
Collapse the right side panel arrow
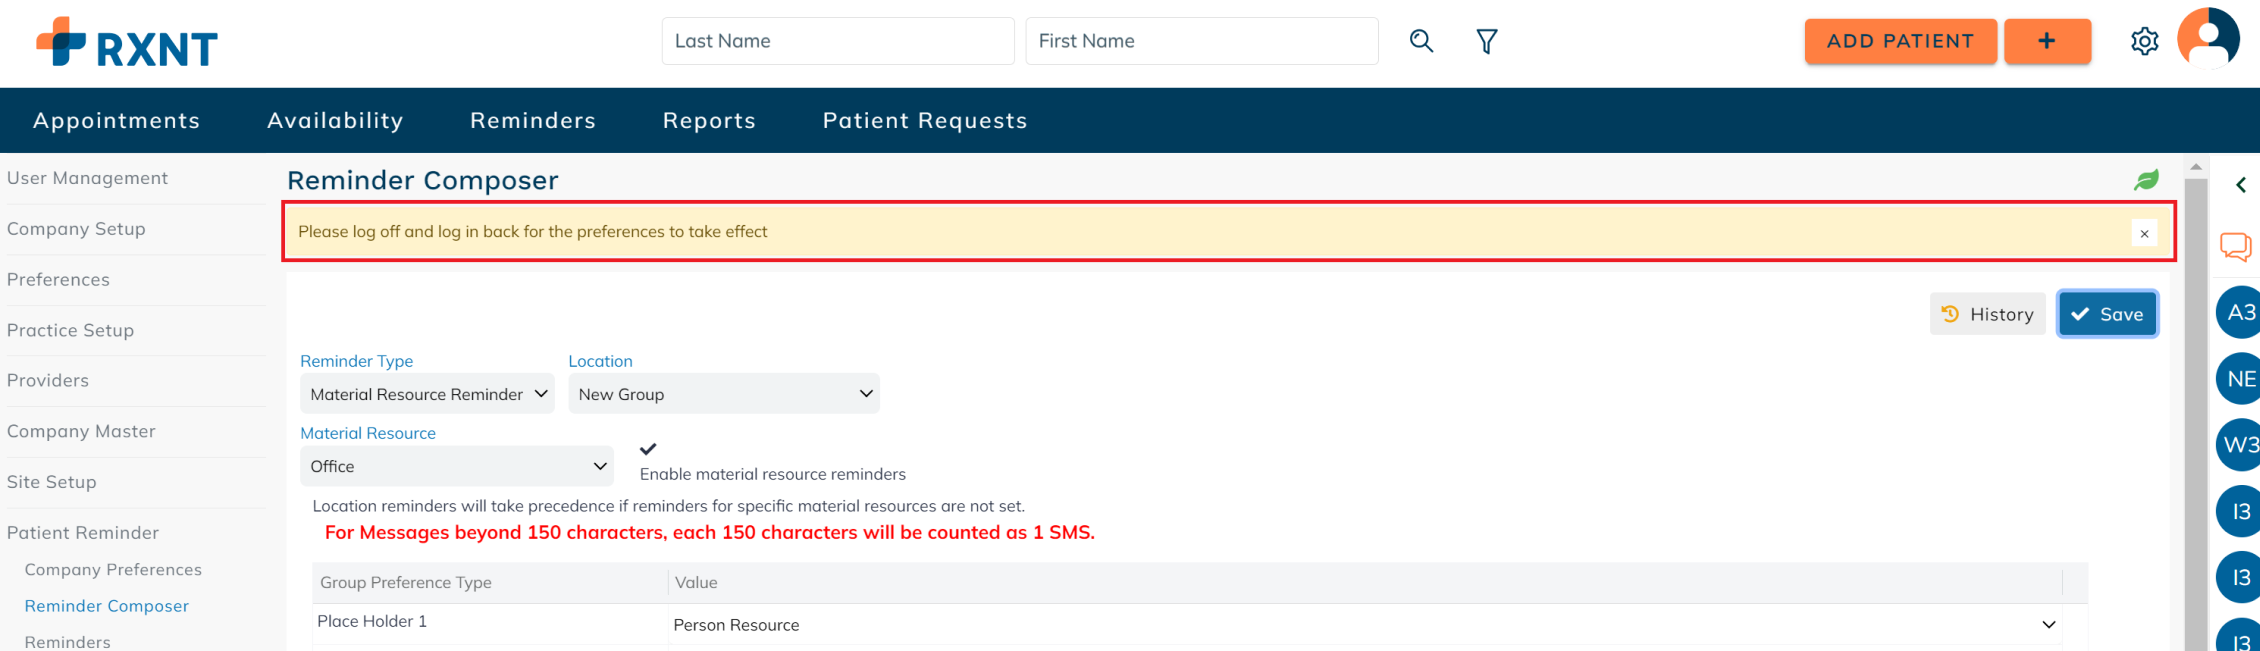click(x=2241, y=185)
